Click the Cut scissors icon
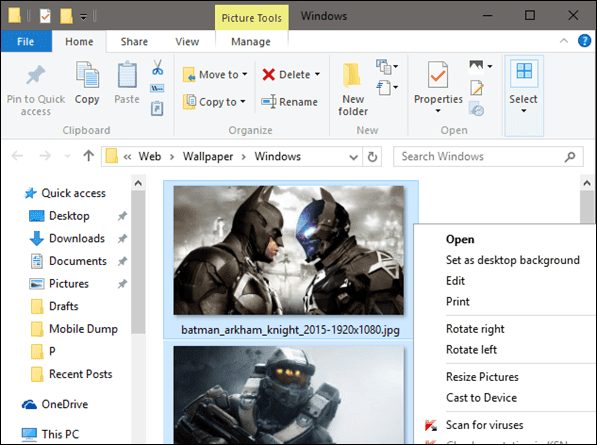The image size is (597, 445). pos(157,67)
